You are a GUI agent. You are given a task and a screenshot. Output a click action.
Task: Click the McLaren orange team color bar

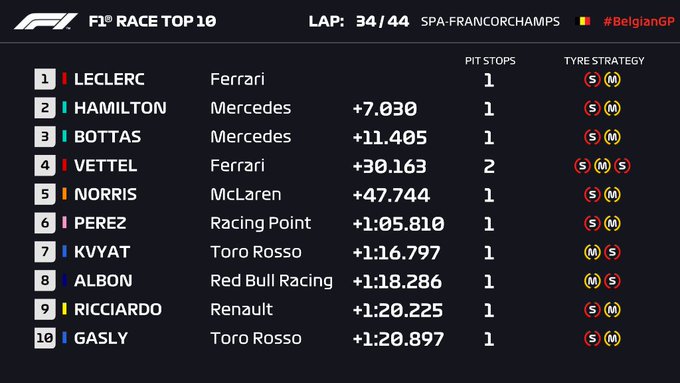[65, 194]
